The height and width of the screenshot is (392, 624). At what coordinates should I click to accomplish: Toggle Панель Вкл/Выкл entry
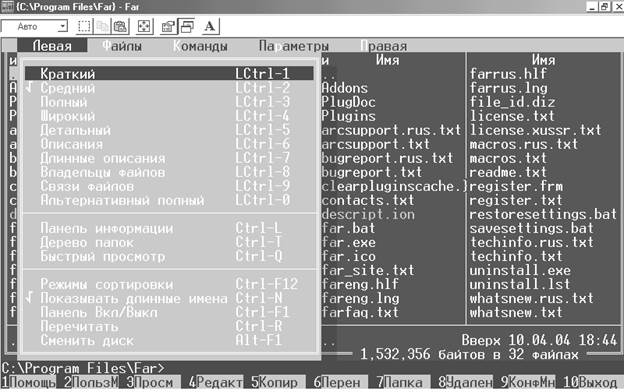pos(169,312)
